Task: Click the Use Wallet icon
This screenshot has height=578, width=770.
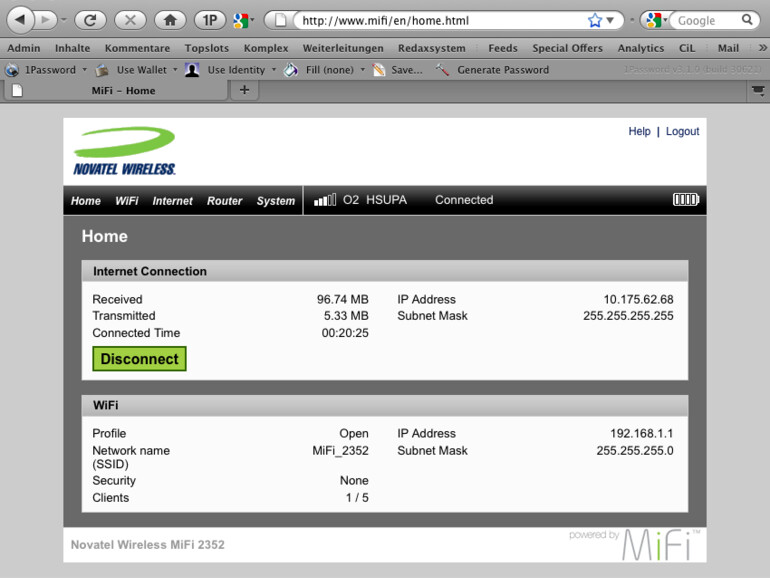Action: pyautogui.click(x=102, y=70)
